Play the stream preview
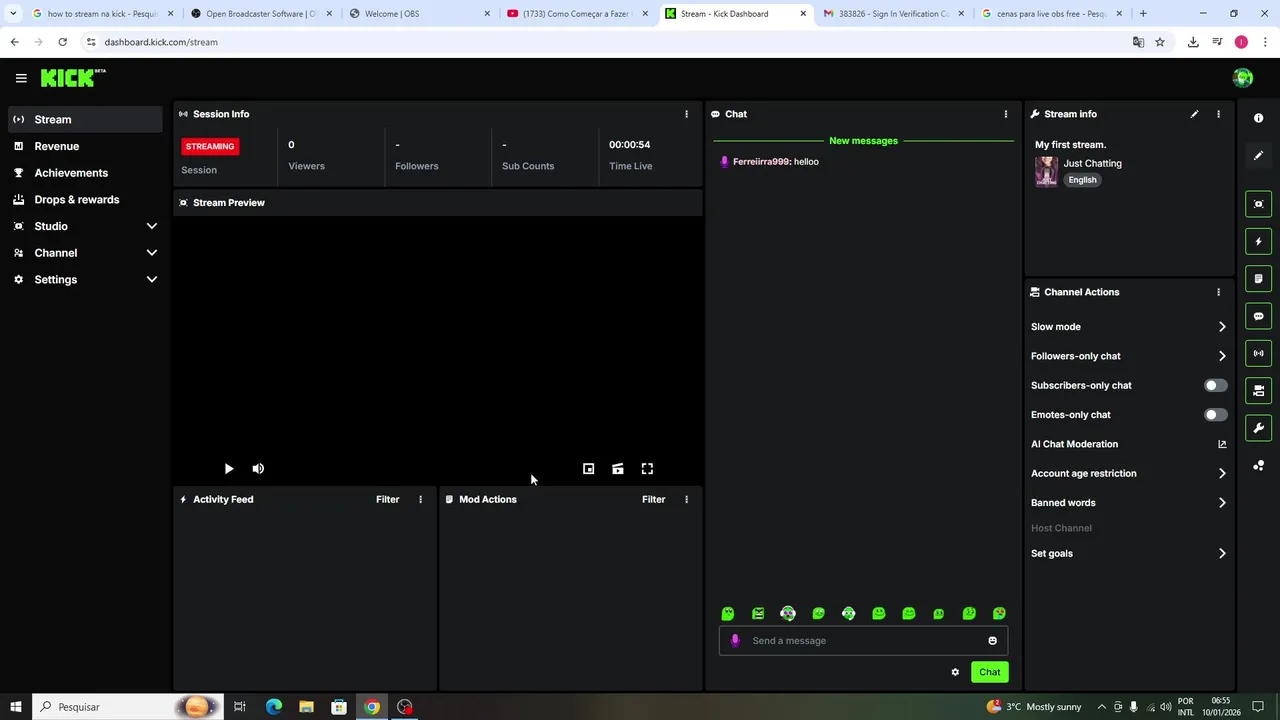The height and width of the screenshot is (720, 1280). [229, 468]
